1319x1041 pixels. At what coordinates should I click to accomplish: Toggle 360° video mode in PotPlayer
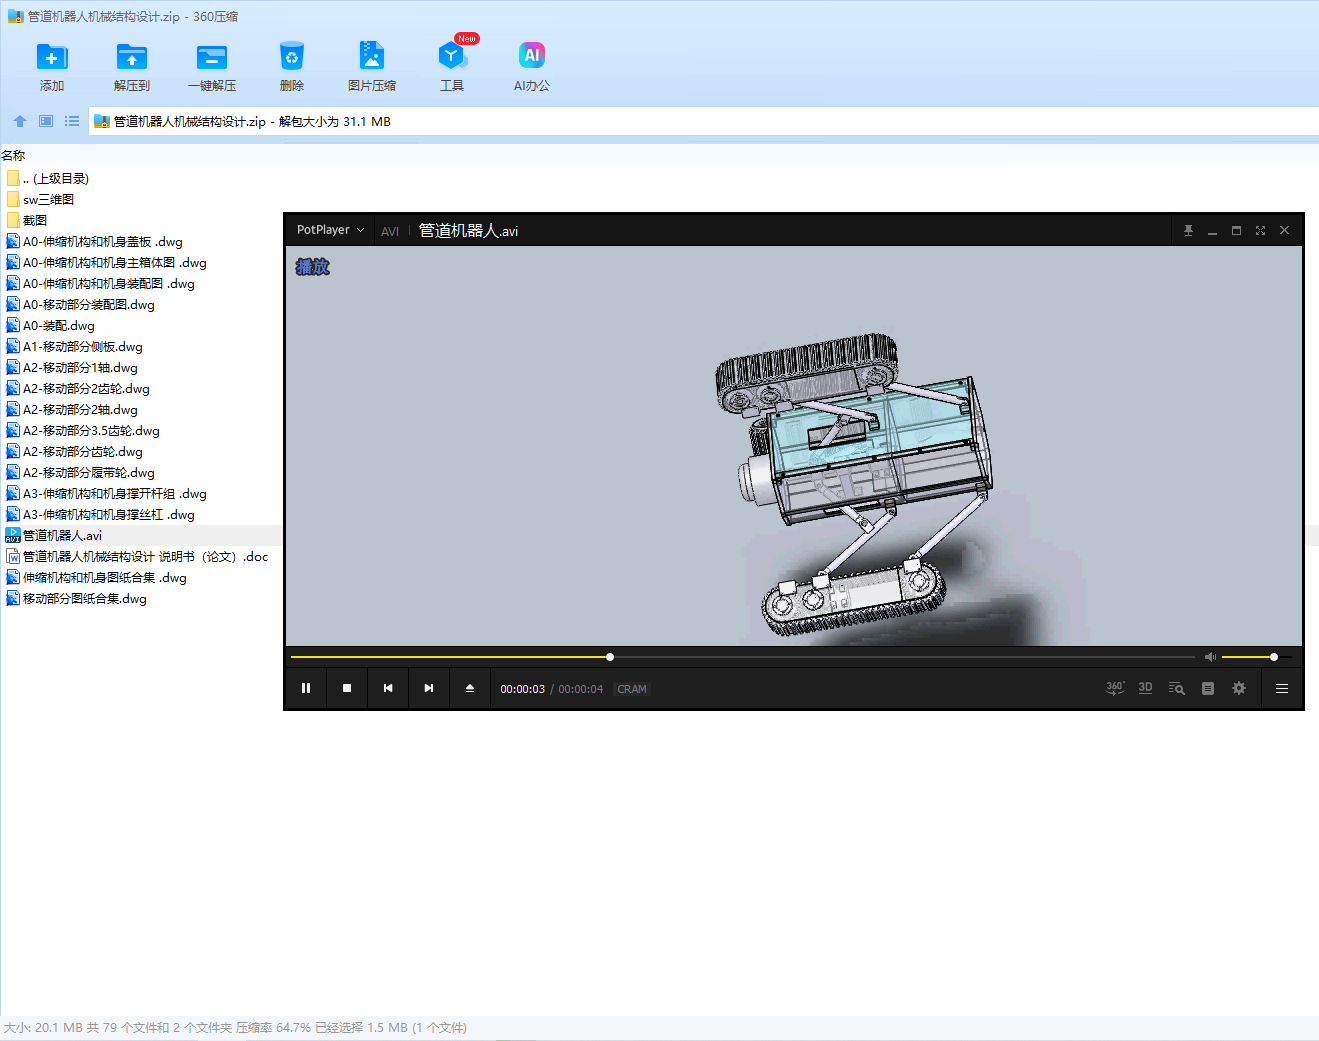click(1115, 688)
